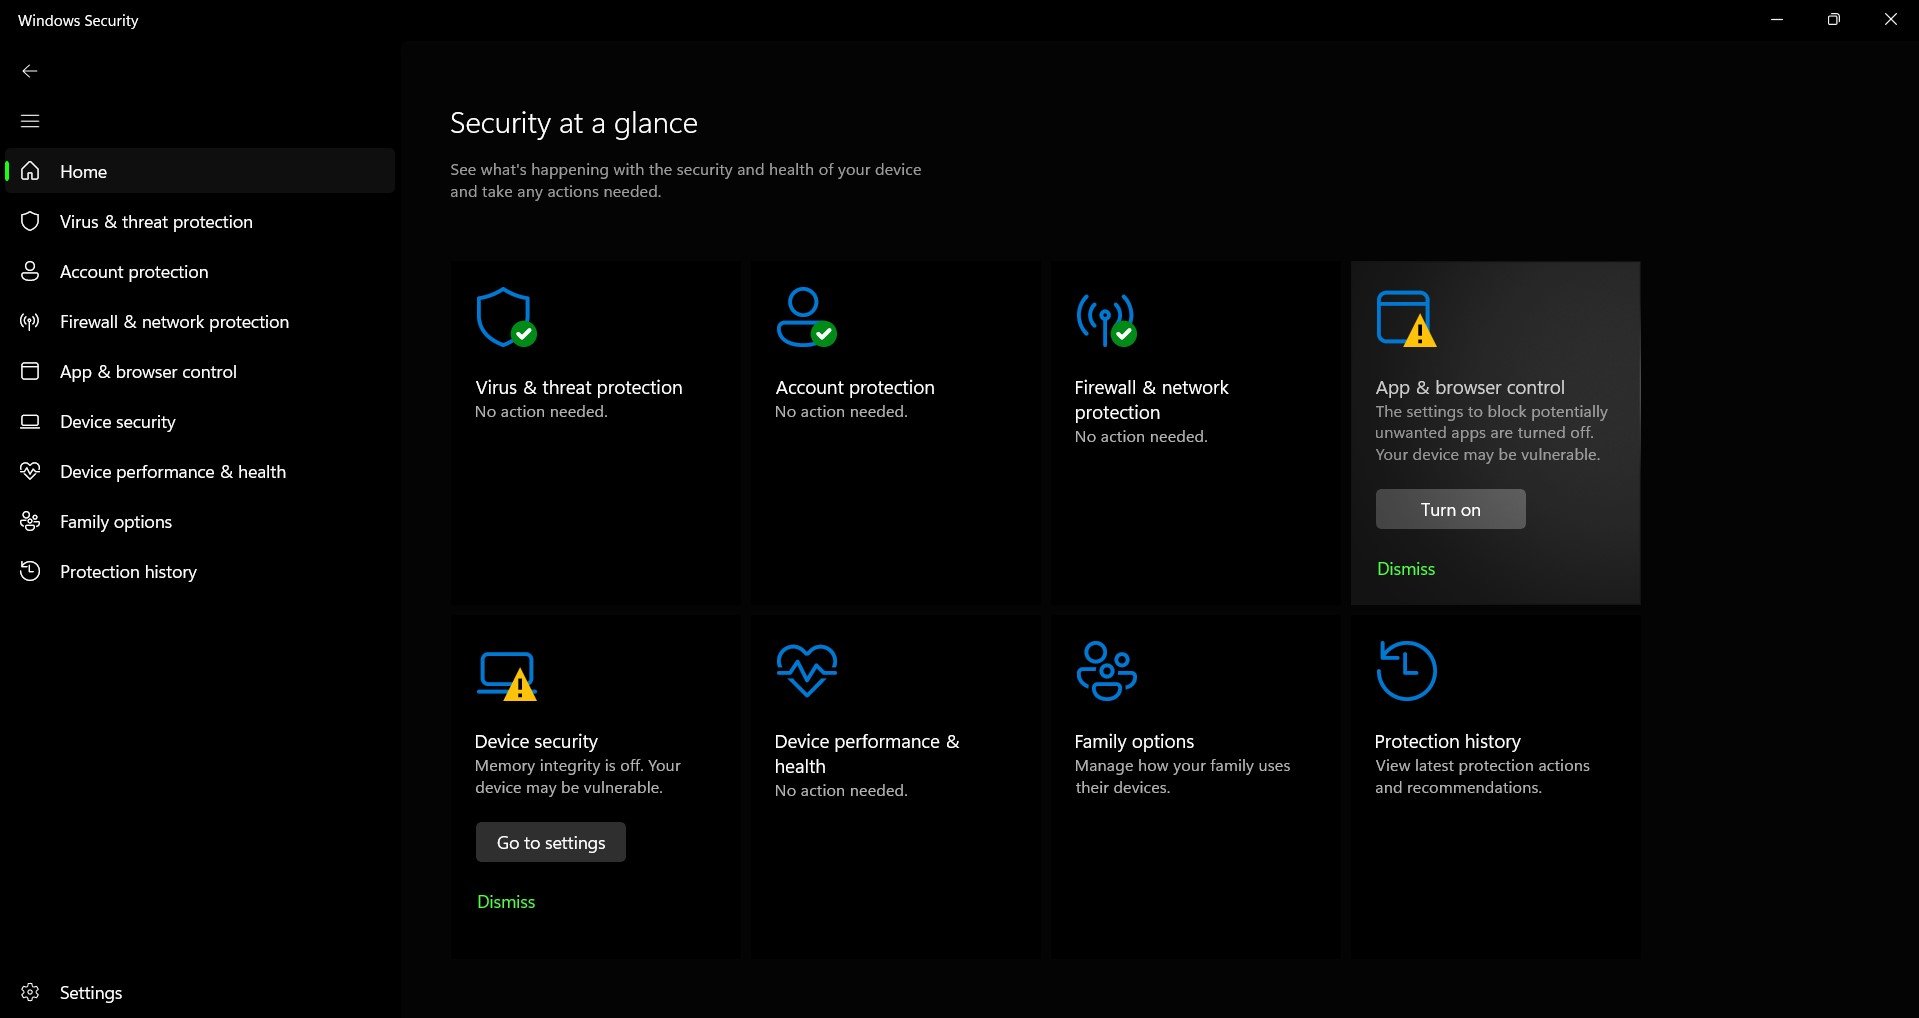Select Home in the sidebar

click(x=200, y=171)
